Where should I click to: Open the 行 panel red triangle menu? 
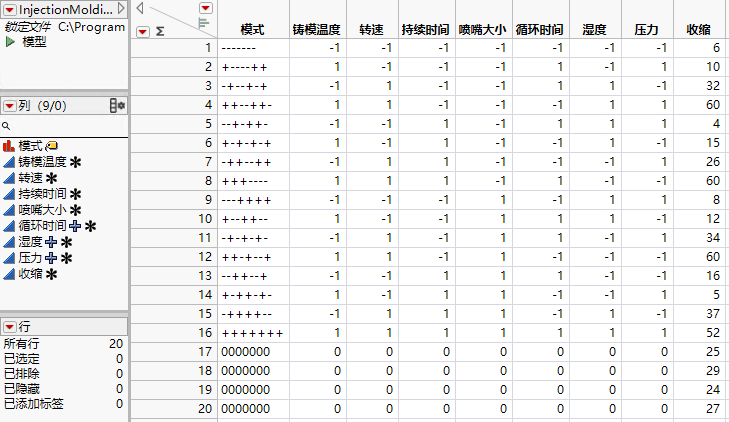click(x=10, y=327)
